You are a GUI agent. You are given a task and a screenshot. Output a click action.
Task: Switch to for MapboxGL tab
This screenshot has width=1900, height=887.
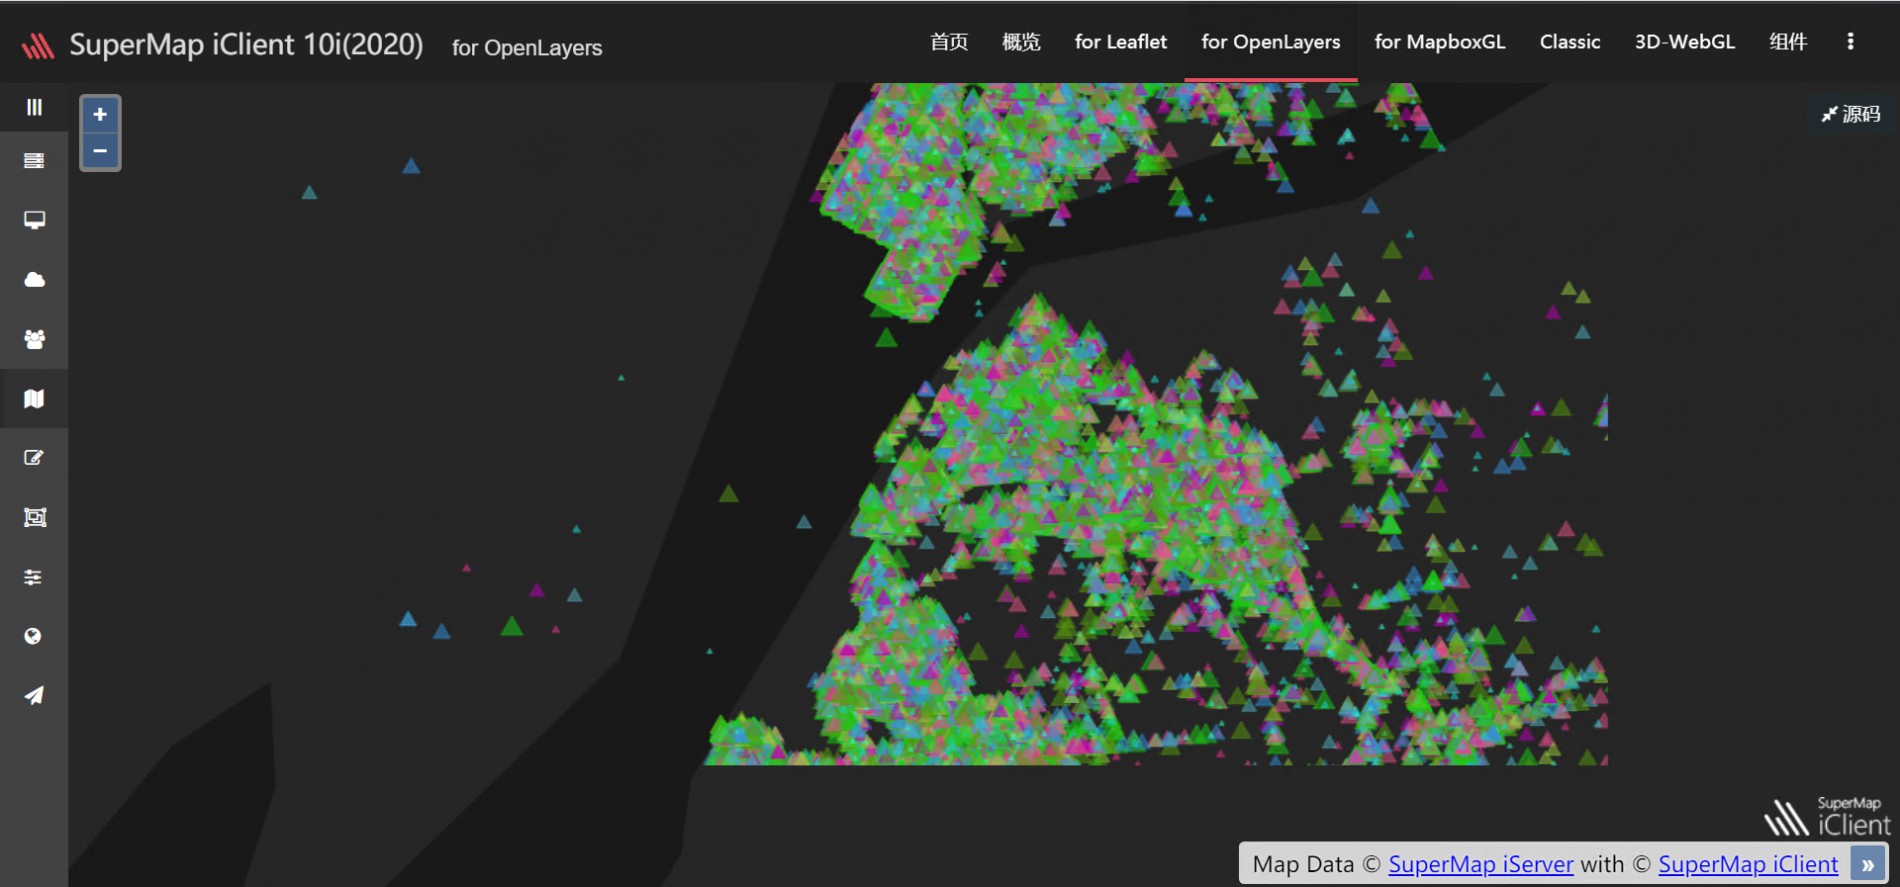1439,42
